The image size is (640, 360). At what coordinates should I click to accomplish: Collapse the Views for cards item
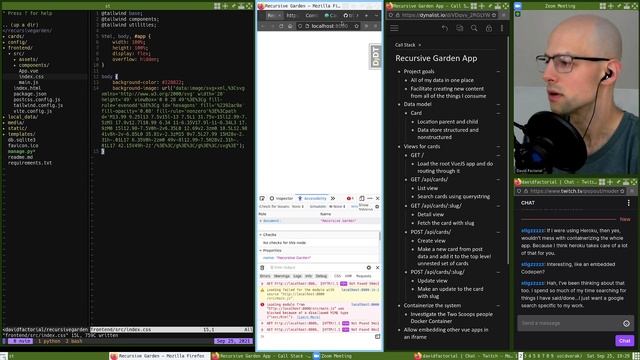498,147
